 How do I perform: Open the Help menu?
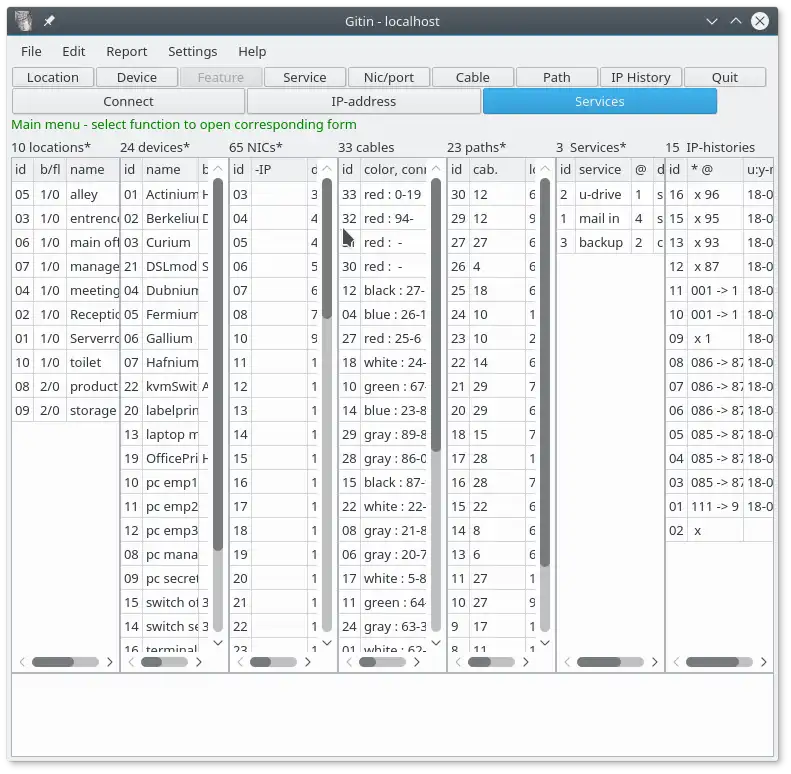[x=252, y=51]
